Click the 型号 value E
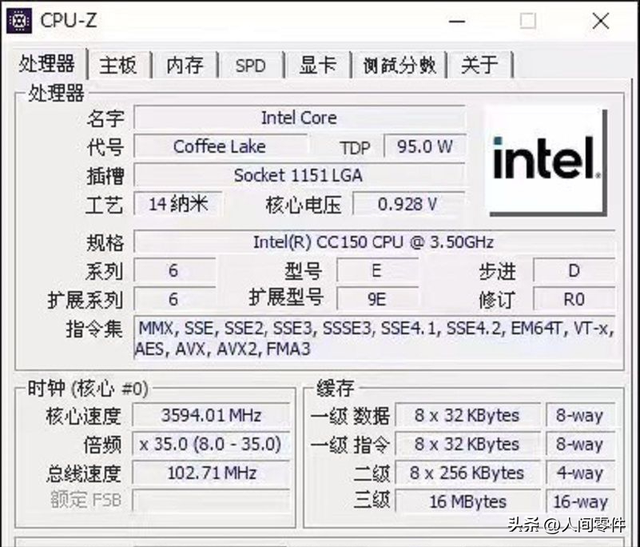Screen dimensions: 640x547 coord(378,271)
